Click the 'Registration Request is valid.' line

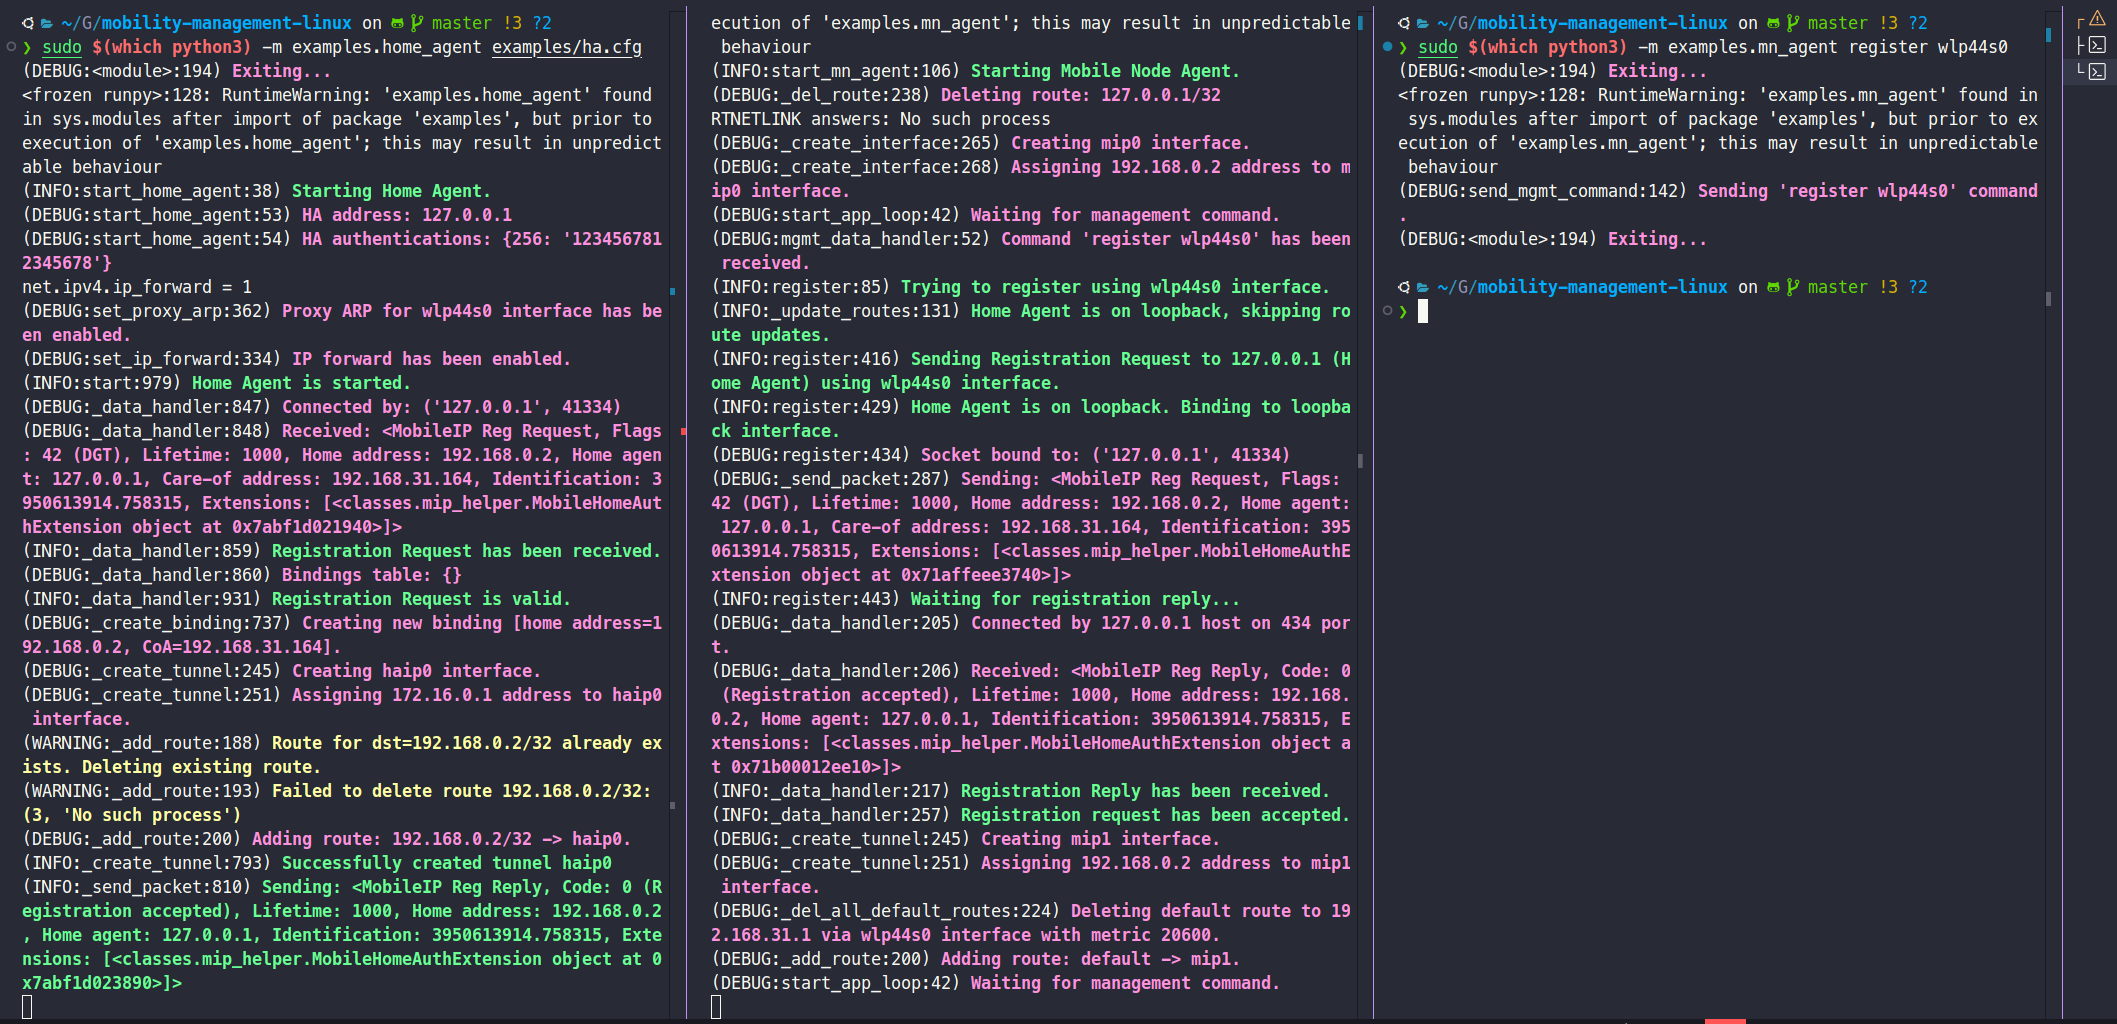[297, 599]
